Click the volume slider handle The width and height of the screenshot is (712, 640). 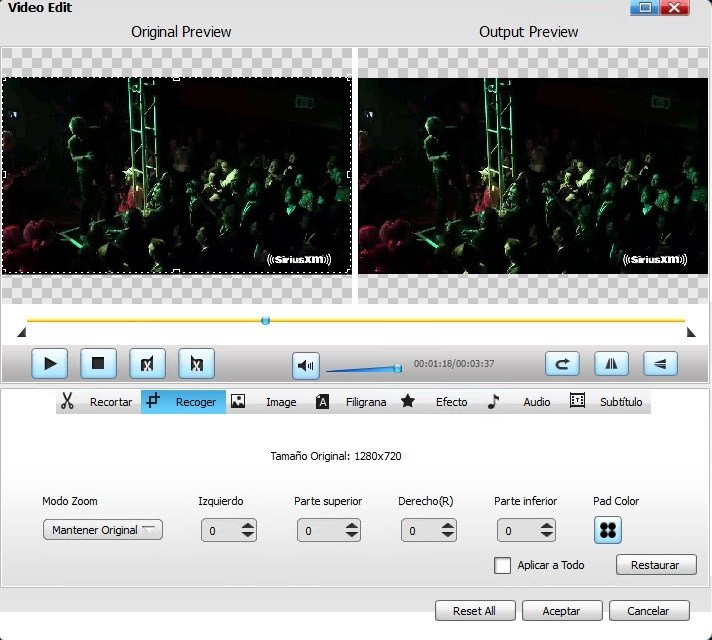click(398, 368)
